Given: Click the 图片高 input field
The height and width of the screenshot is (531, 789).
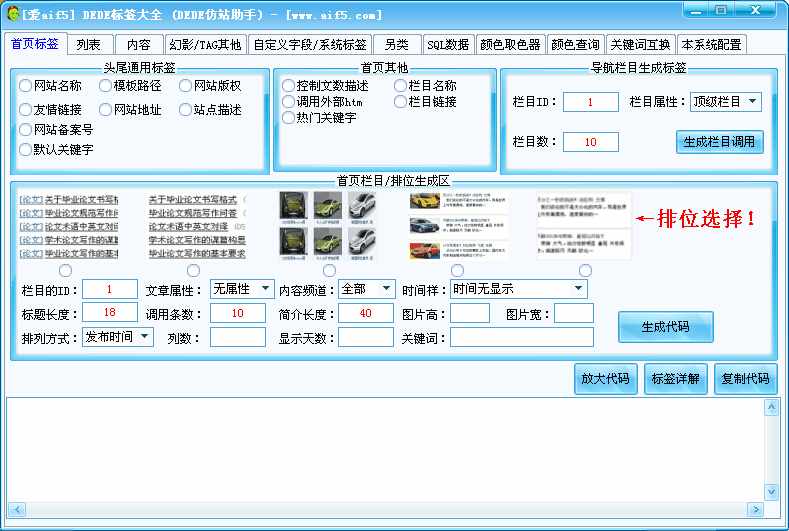Looking at the screenshot, I should click(x=470, y=313).
